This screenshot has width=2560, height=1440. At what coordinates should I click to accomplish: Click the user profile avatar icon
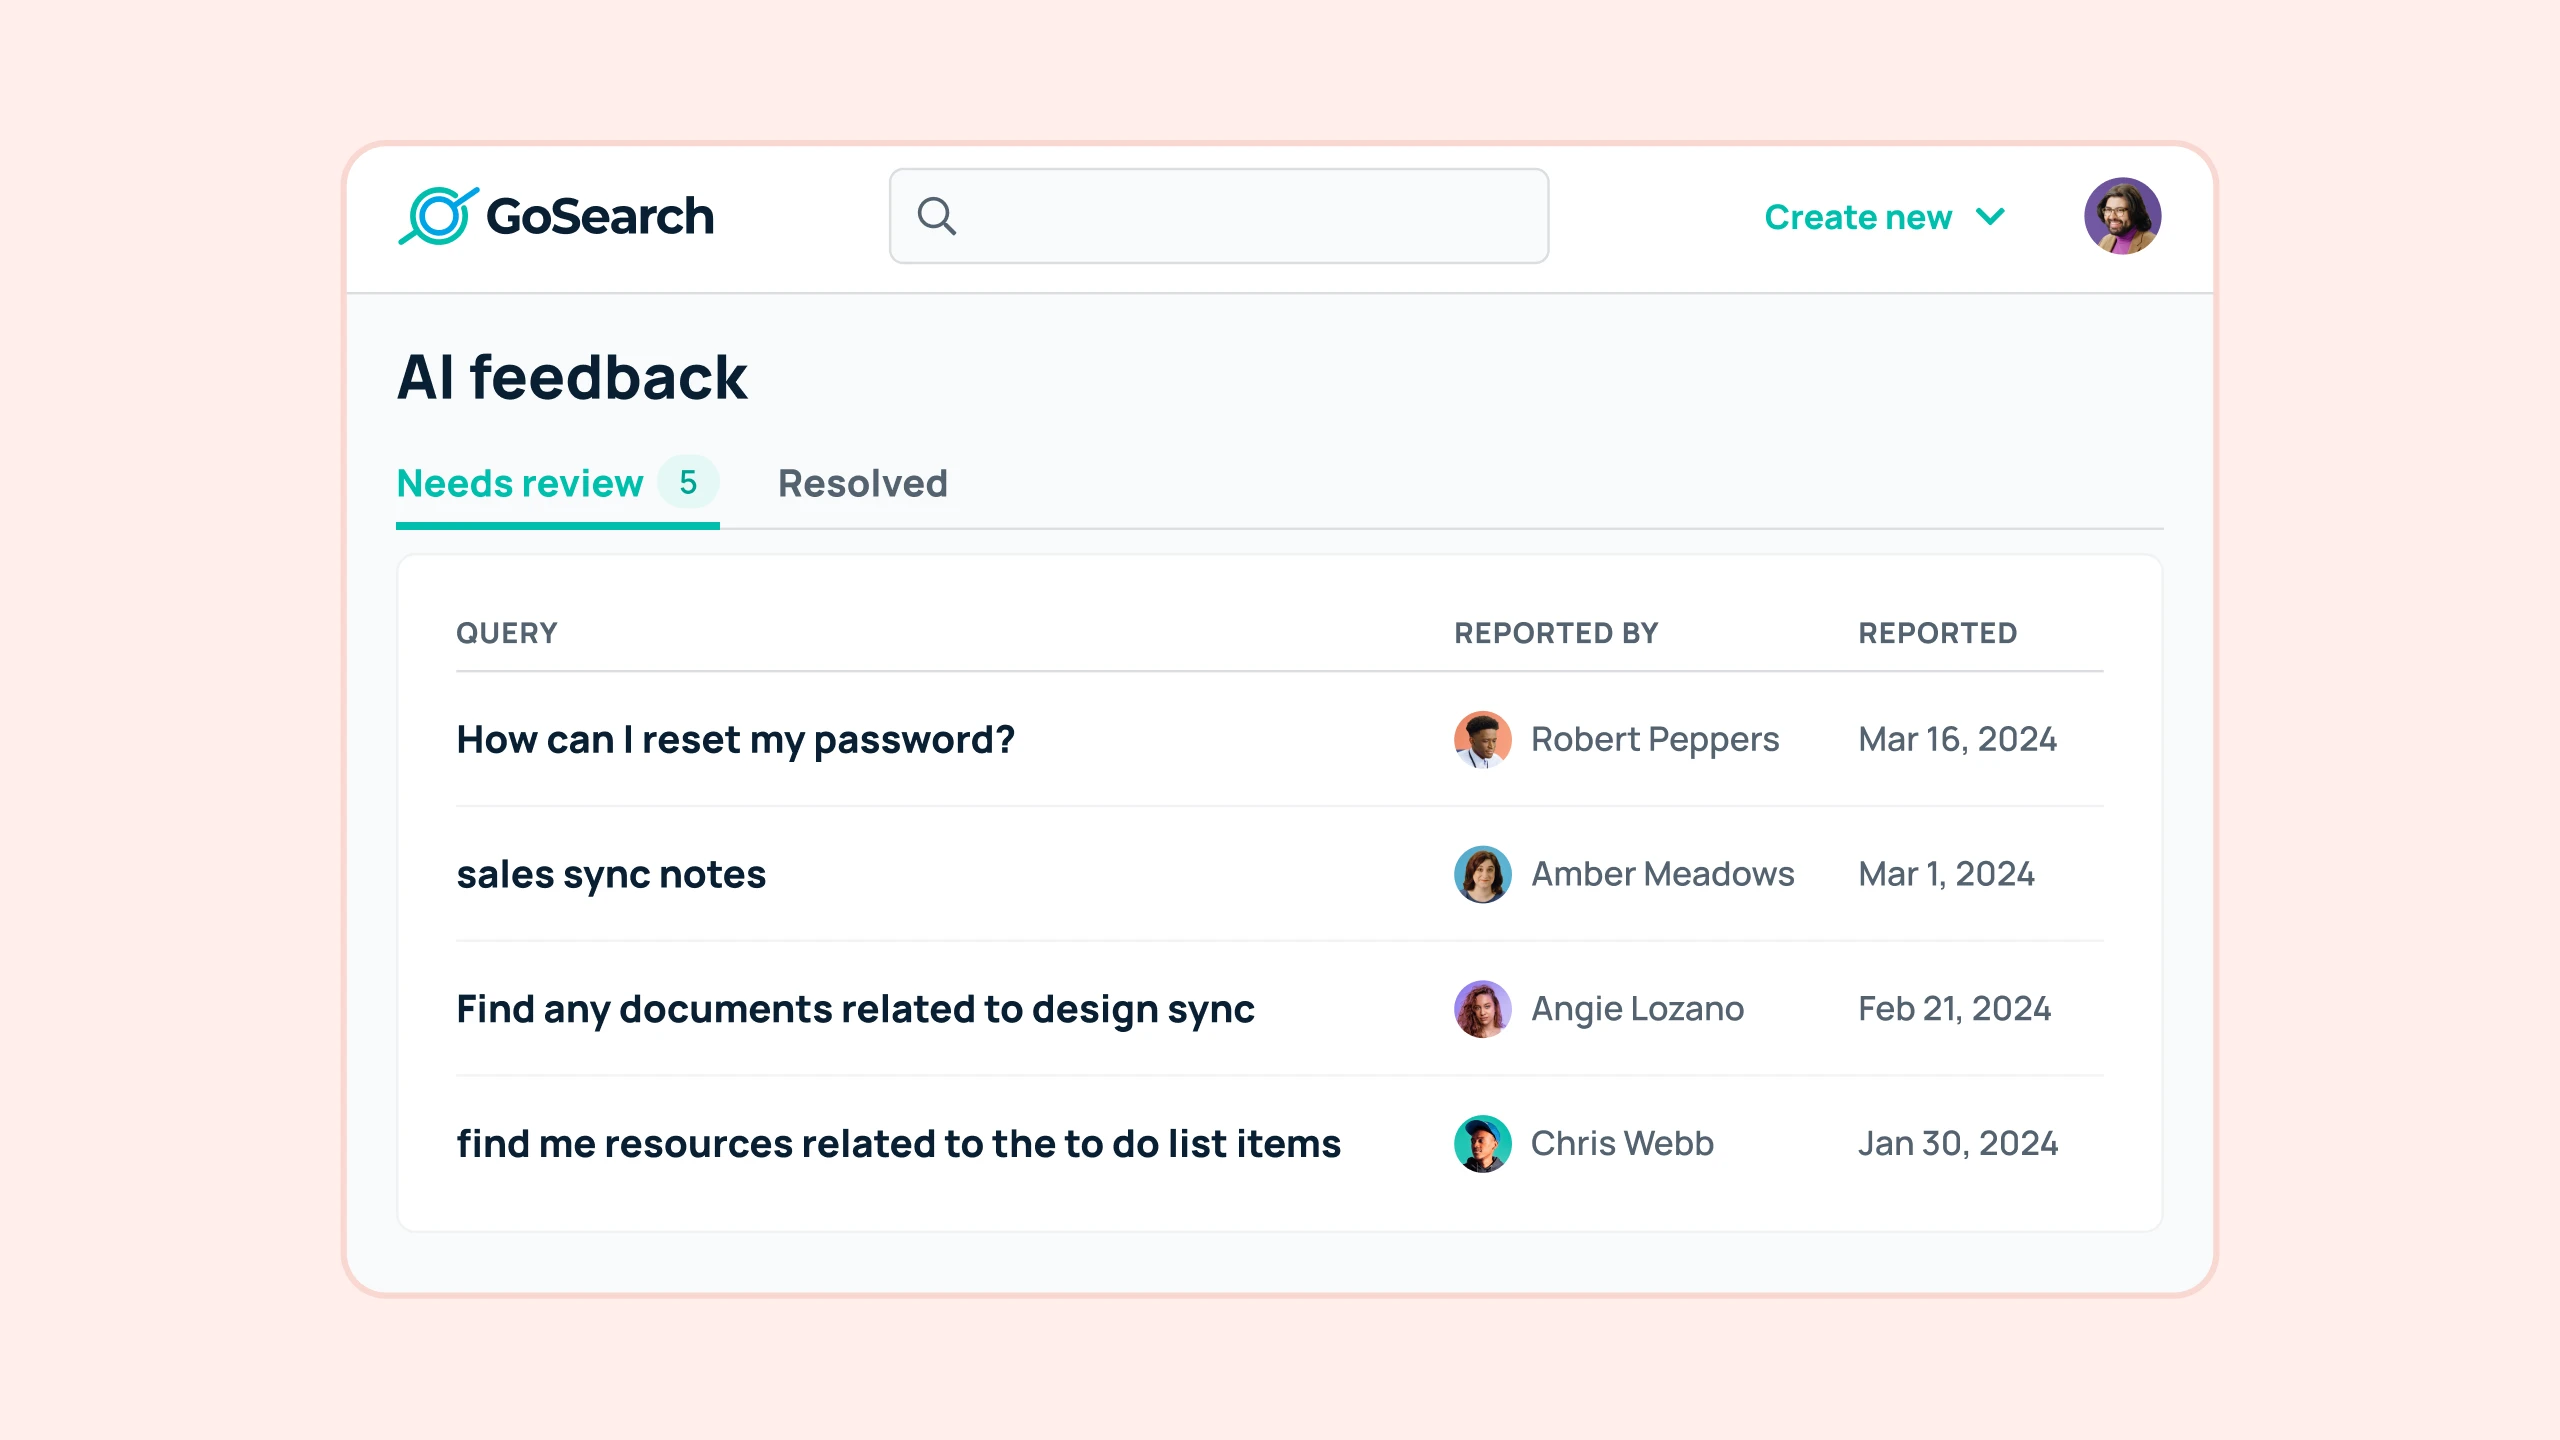click(x=2120, y=216)
